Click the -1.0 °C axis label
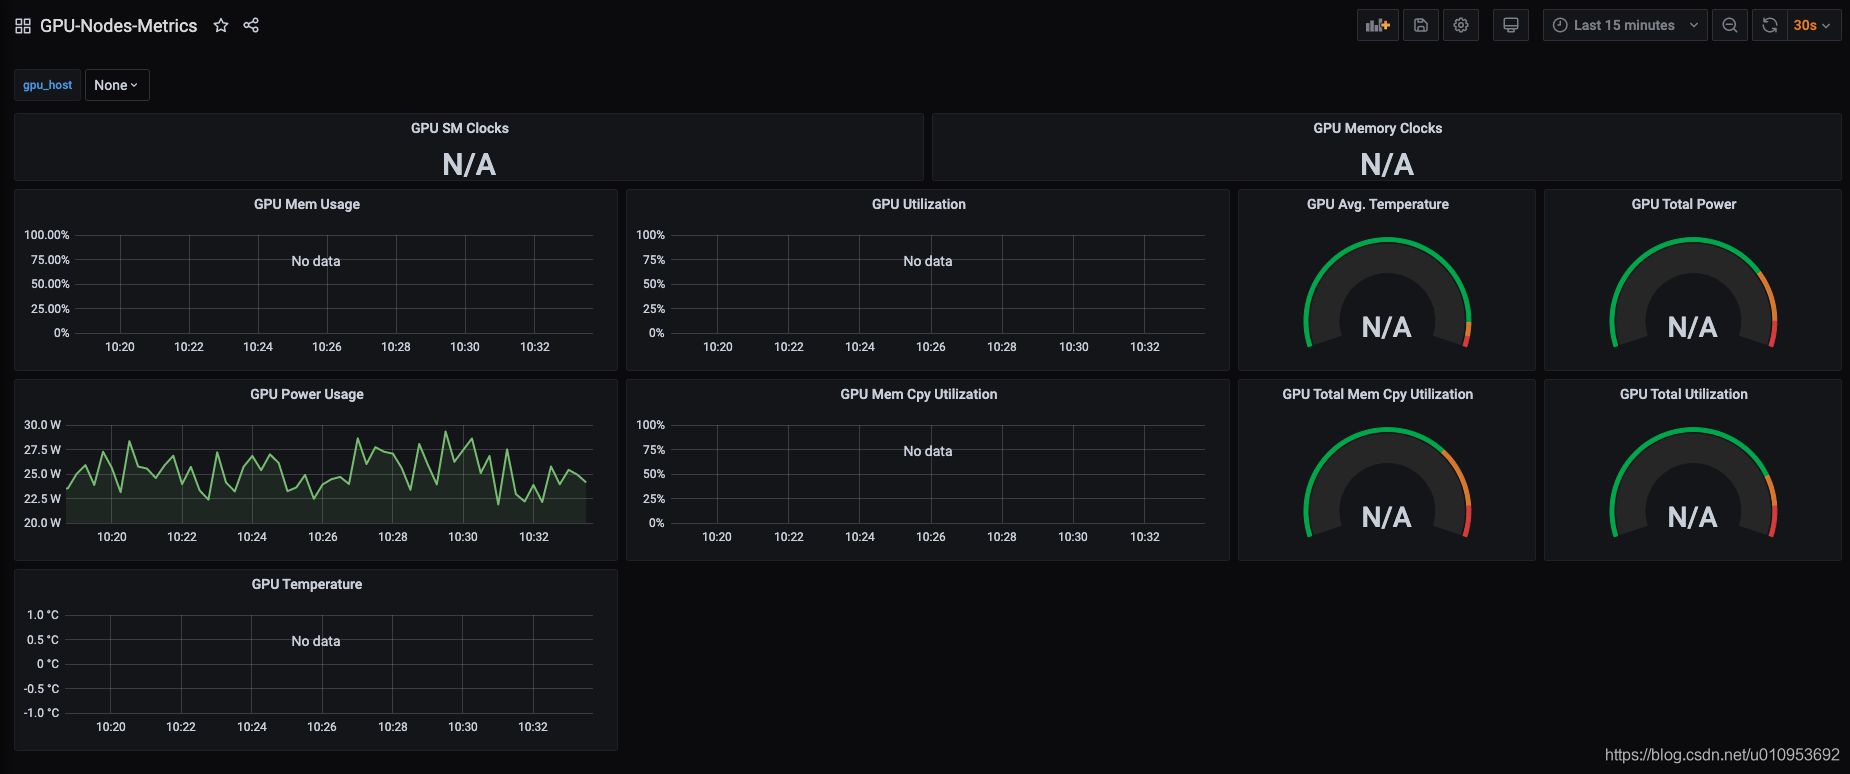 pos(41,713)
